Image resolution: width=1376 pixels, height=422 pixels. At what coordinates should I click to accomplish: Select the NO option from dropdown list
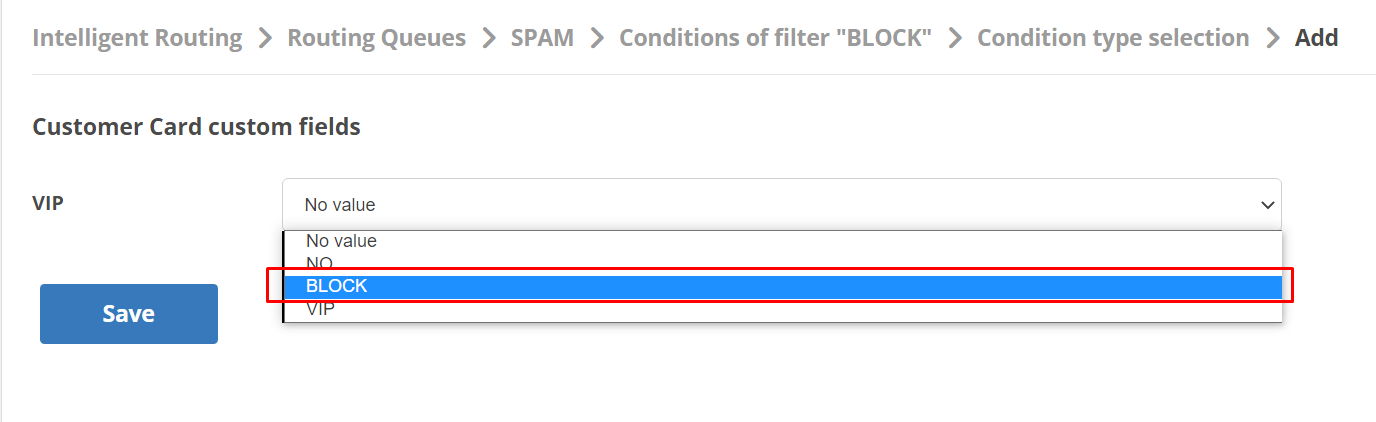pyautogui.click(x=783, y=262)
